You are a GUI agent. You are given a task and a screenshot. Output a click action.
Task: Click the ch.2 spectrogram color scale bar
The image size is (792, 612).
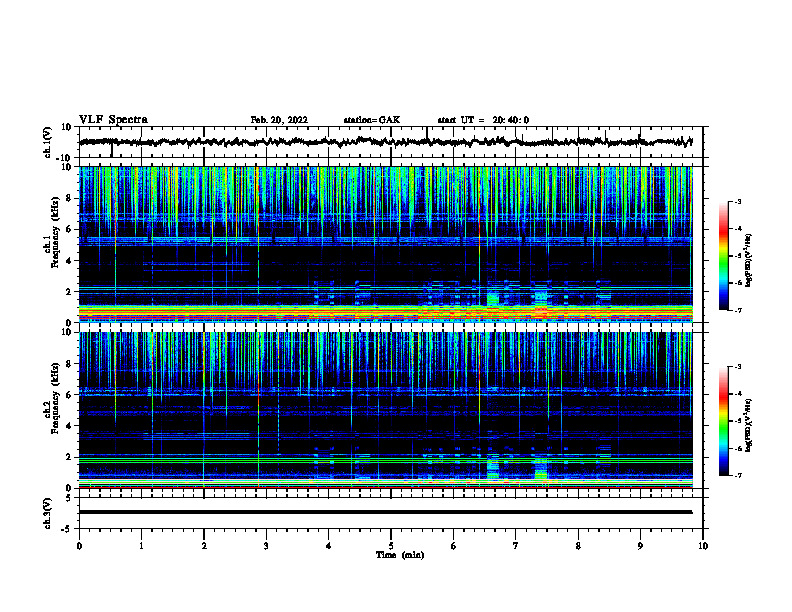(x=723, y=421)
